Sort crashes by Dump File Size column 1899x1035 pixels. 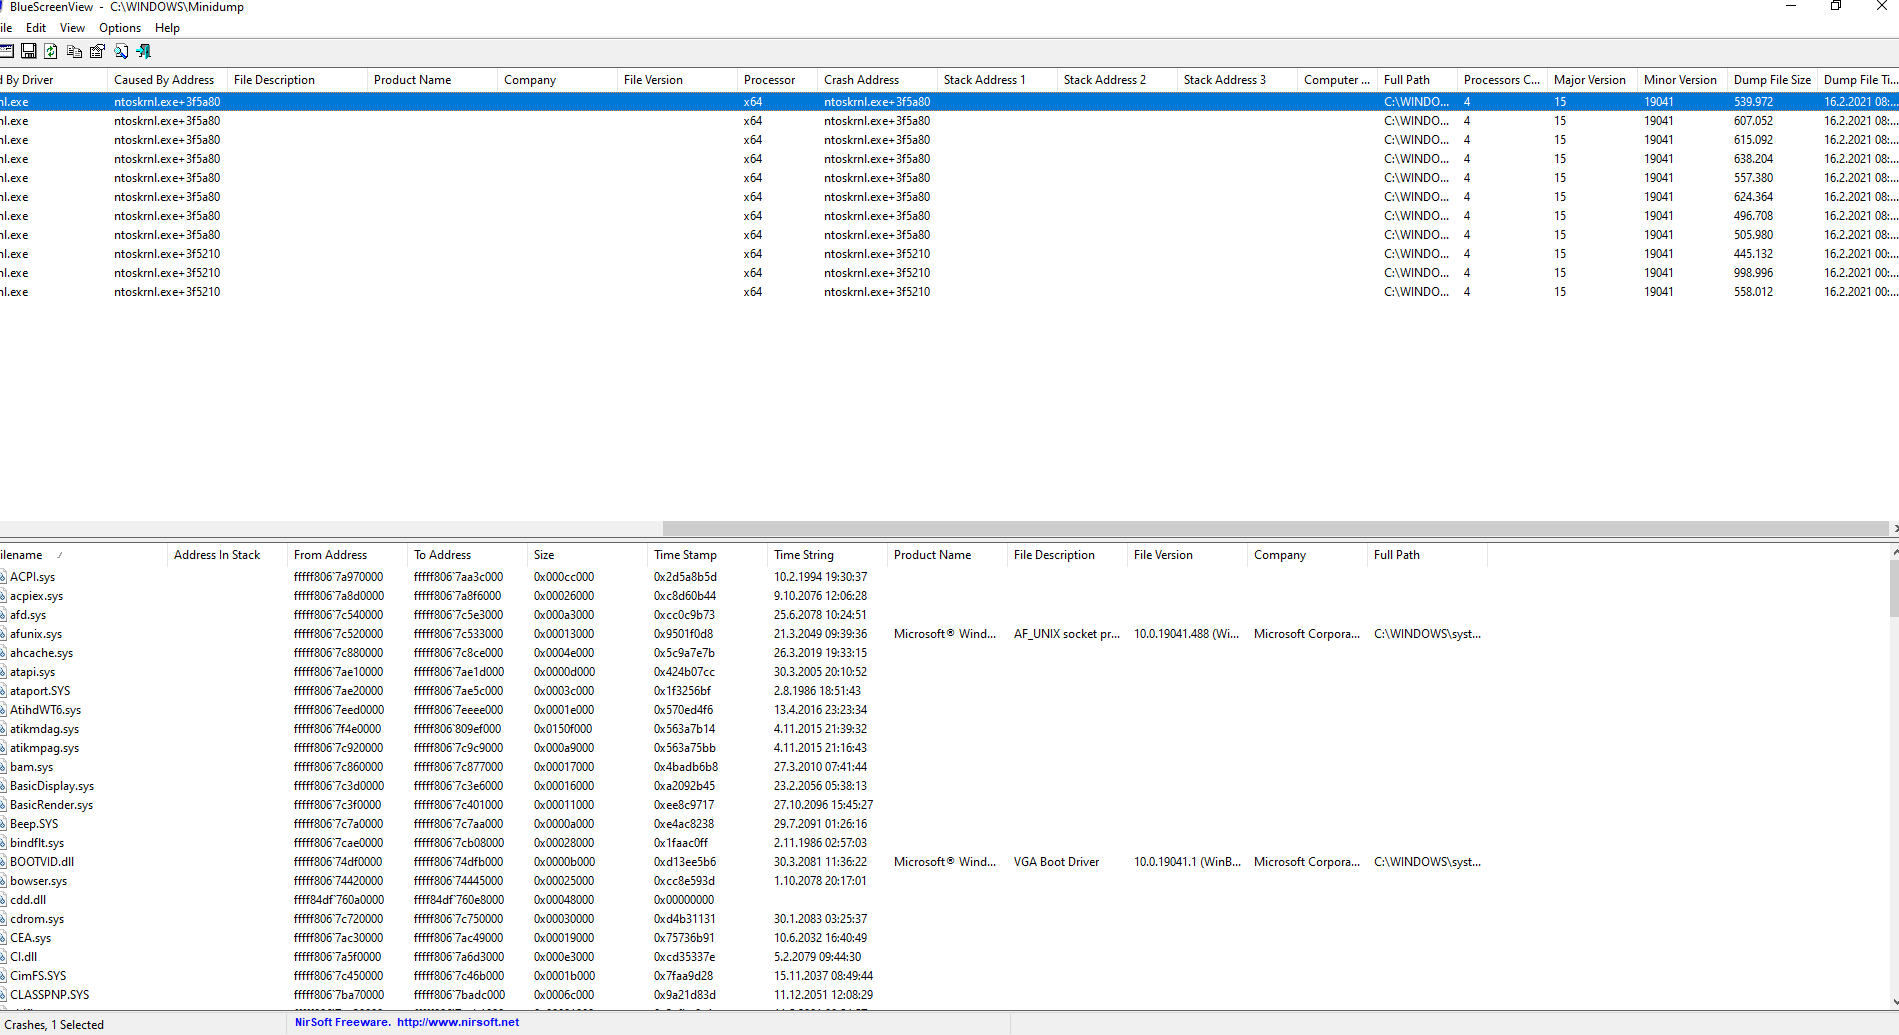click(1771, 80)
